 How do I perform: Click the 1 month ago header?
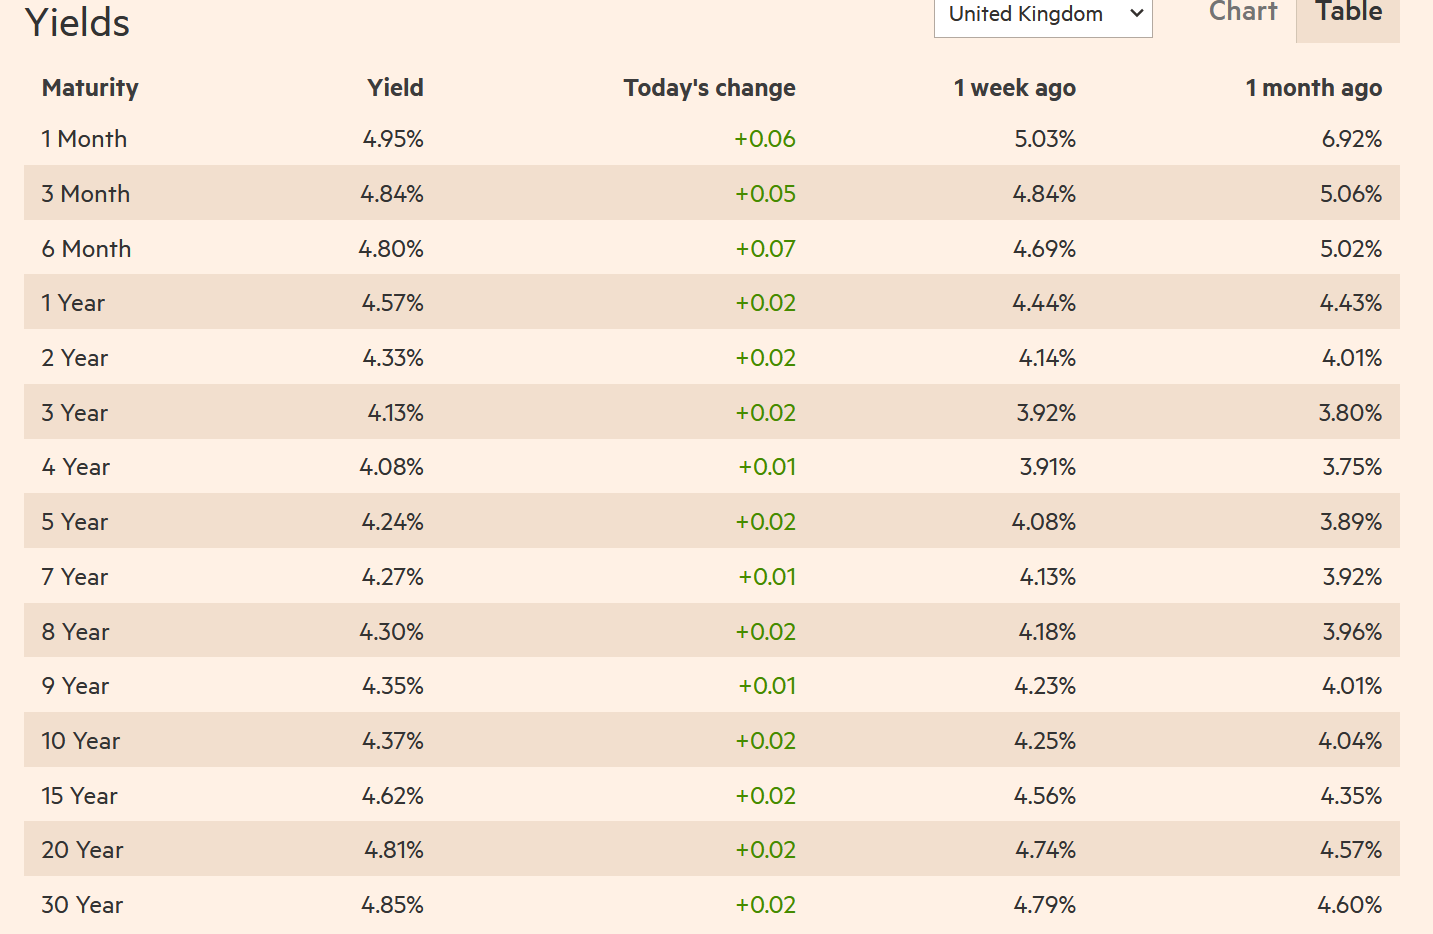pos(1313,88)
